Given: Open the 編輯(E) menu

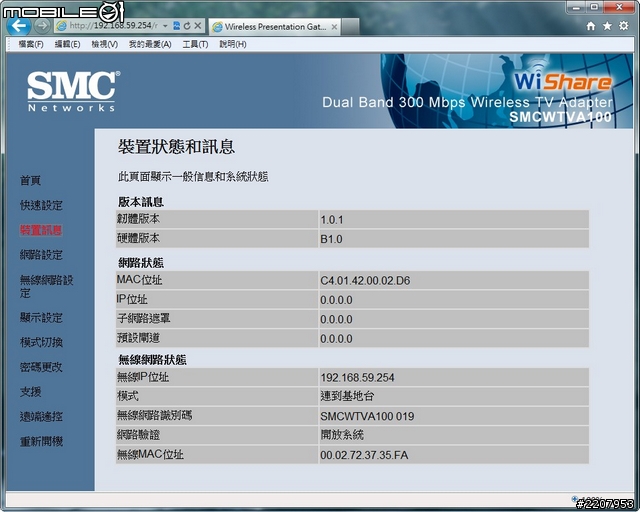Looking at the screenshot, I should (67, 44).
